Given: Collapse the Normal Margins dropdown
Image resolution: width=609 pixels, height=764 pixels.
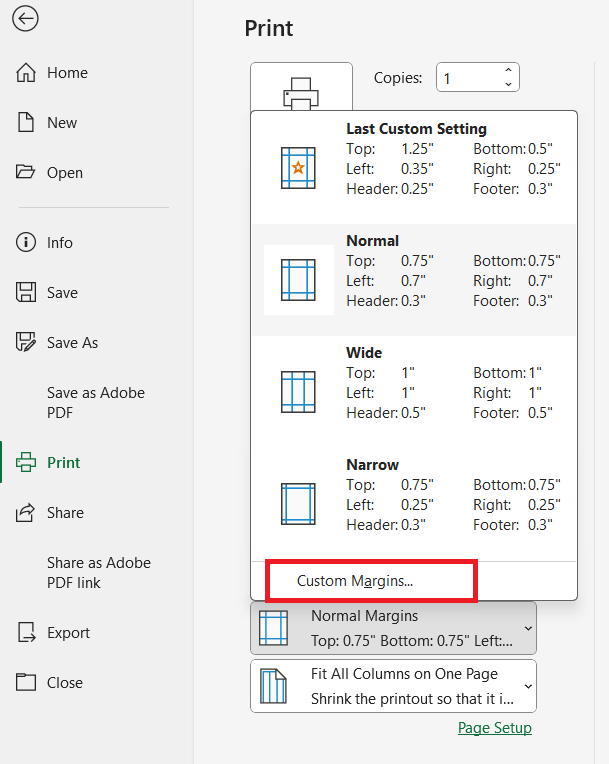Looking at the screenshot, I should 393,628.
